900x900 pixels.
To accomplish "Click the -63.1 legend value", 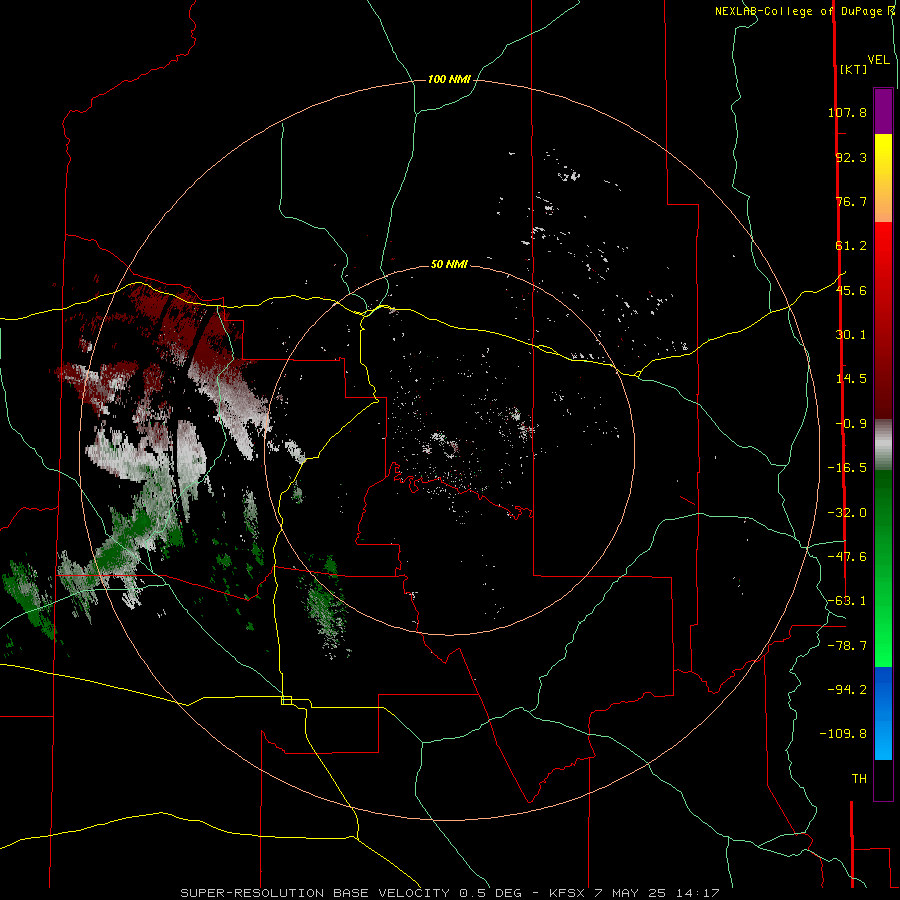I will 847,601.
